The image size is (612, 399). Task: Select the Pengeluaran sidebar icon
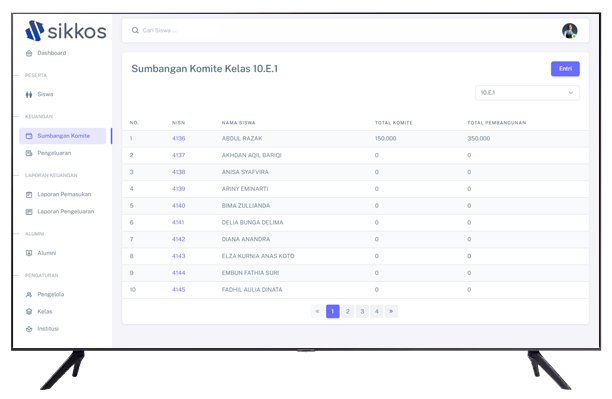point(29,153)
